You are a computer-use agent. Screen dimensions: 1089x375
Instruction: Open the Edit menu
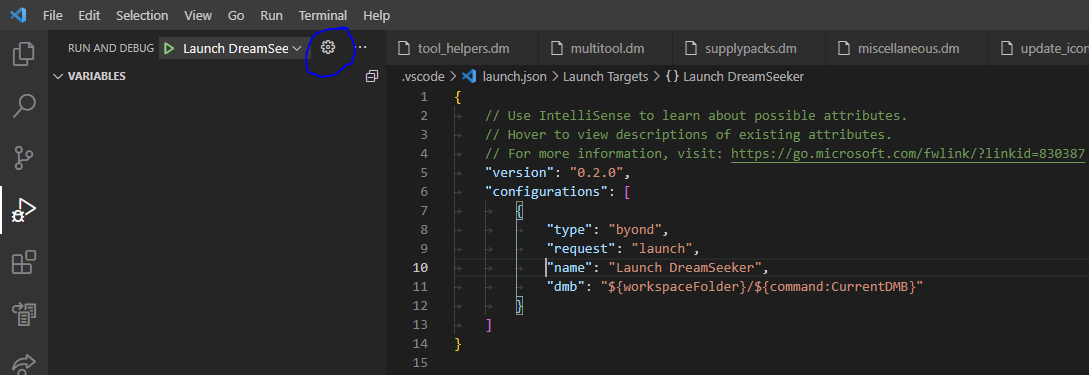pyautogui.click(x=89, y=15)
